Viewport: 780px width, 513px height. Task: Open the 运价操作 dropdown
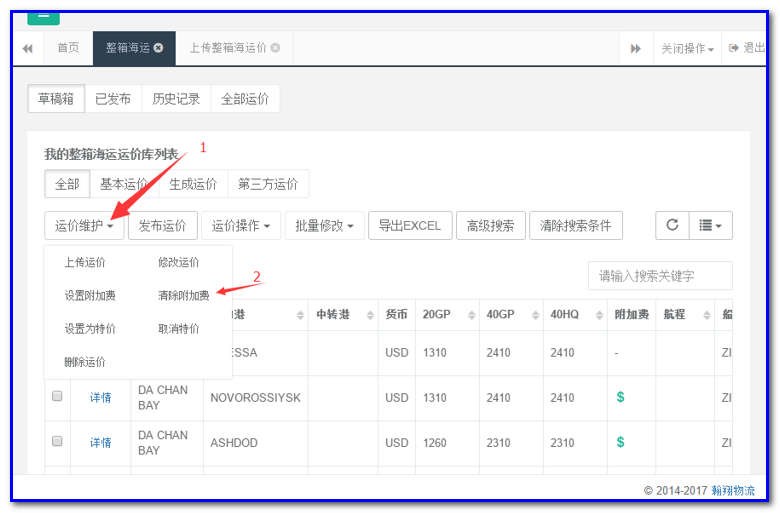coord(241,225)
